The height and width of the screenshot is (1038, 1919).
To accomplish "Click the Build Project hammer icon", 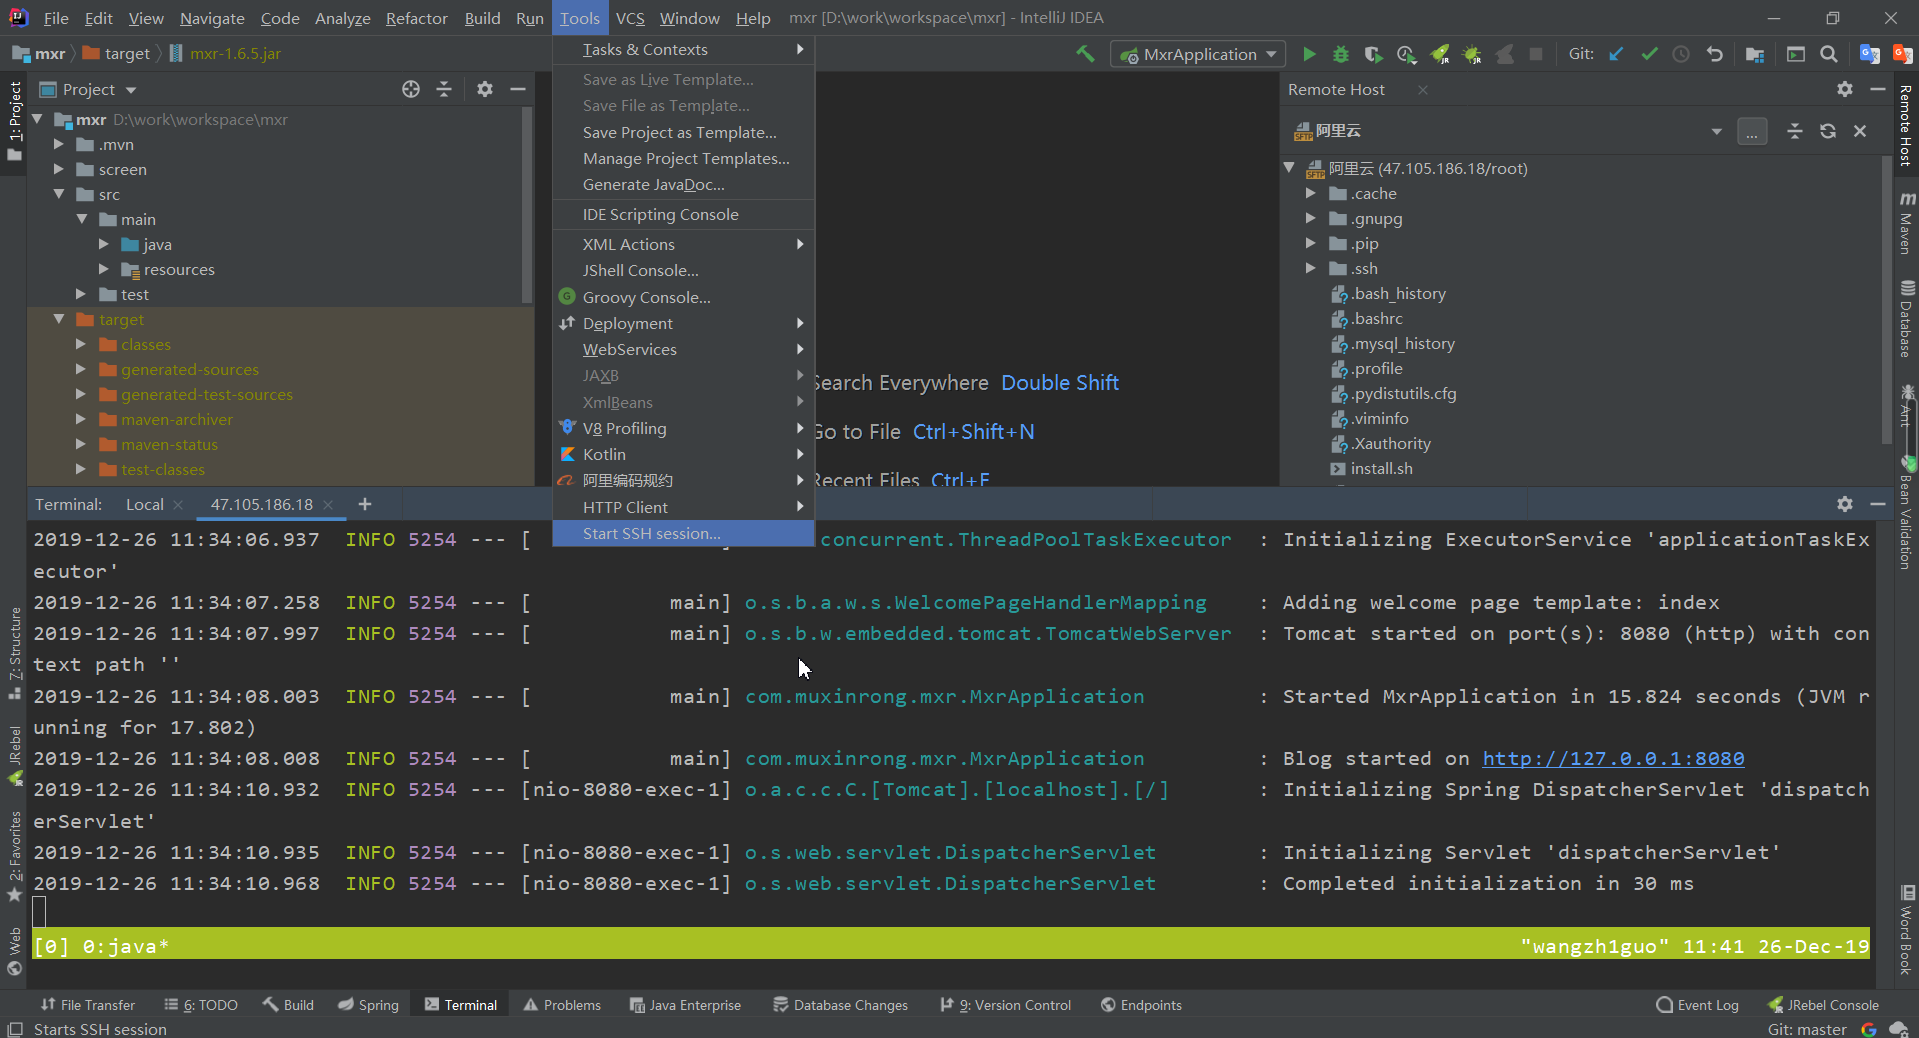I will coord(1085,54).
